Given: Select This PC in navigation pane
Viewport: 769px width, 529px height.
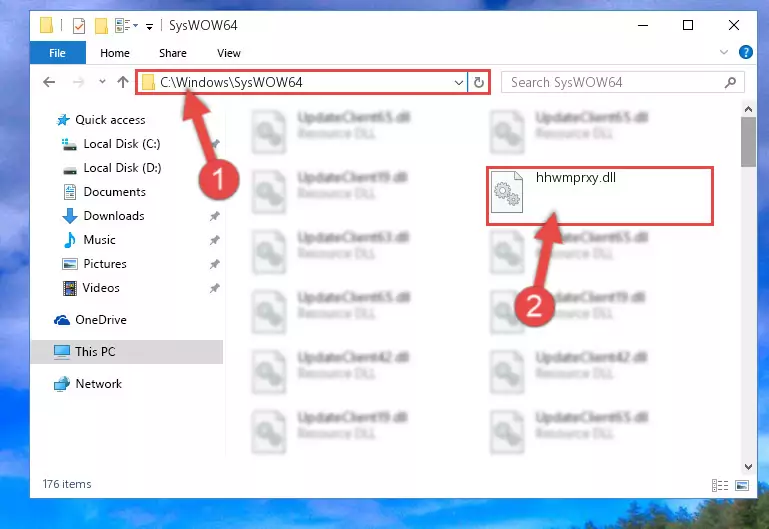Looking at the screenshot, I should 127,352.
